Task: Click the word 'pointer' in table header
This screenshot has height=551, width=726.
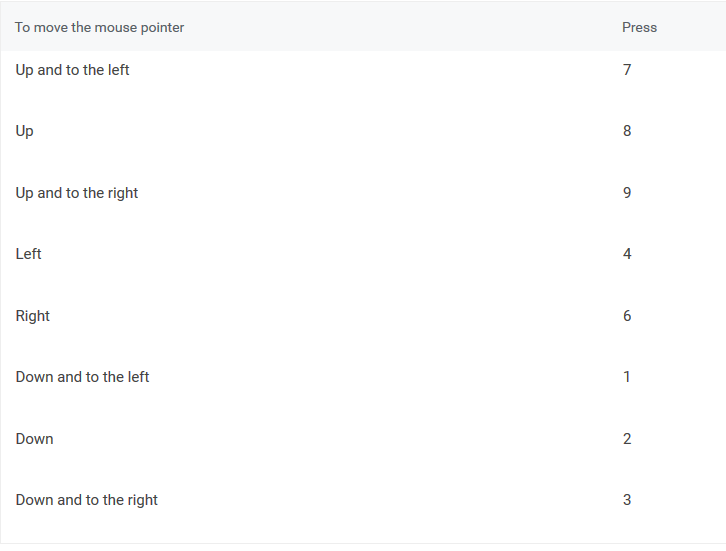Action: [162, 28]
